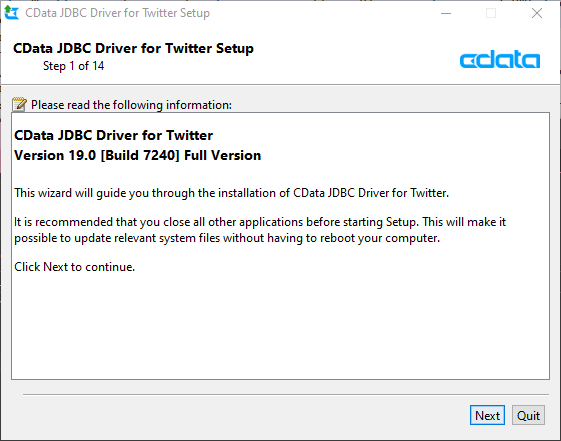This screenshot has width=561, height=441.
Task: Click the "It is recommended" paragraph
Action: [260, 230]
